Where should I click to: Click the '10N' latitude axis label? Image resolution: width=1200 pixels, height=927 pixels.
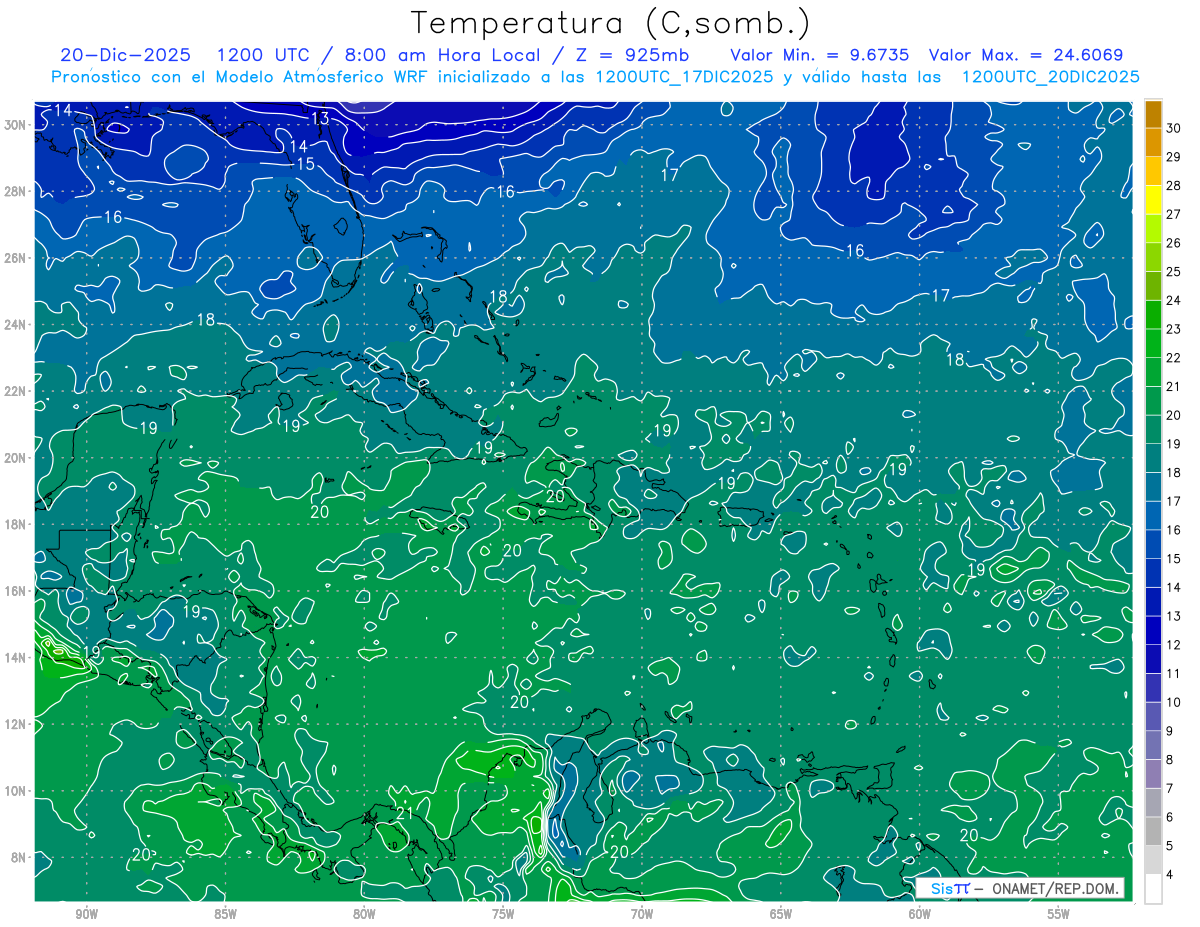click(17, 791)
